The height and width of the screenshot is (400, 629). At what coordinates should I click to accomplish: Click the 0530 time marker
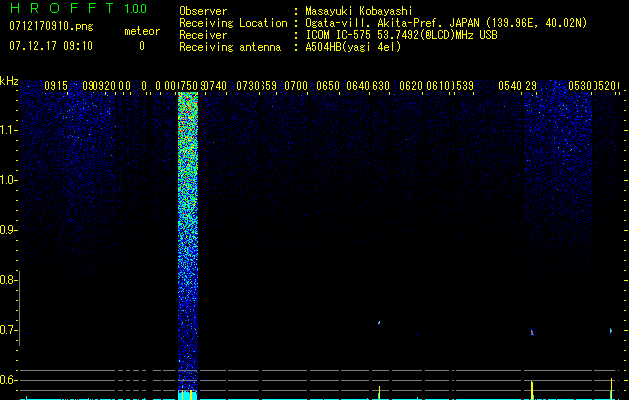580,86
